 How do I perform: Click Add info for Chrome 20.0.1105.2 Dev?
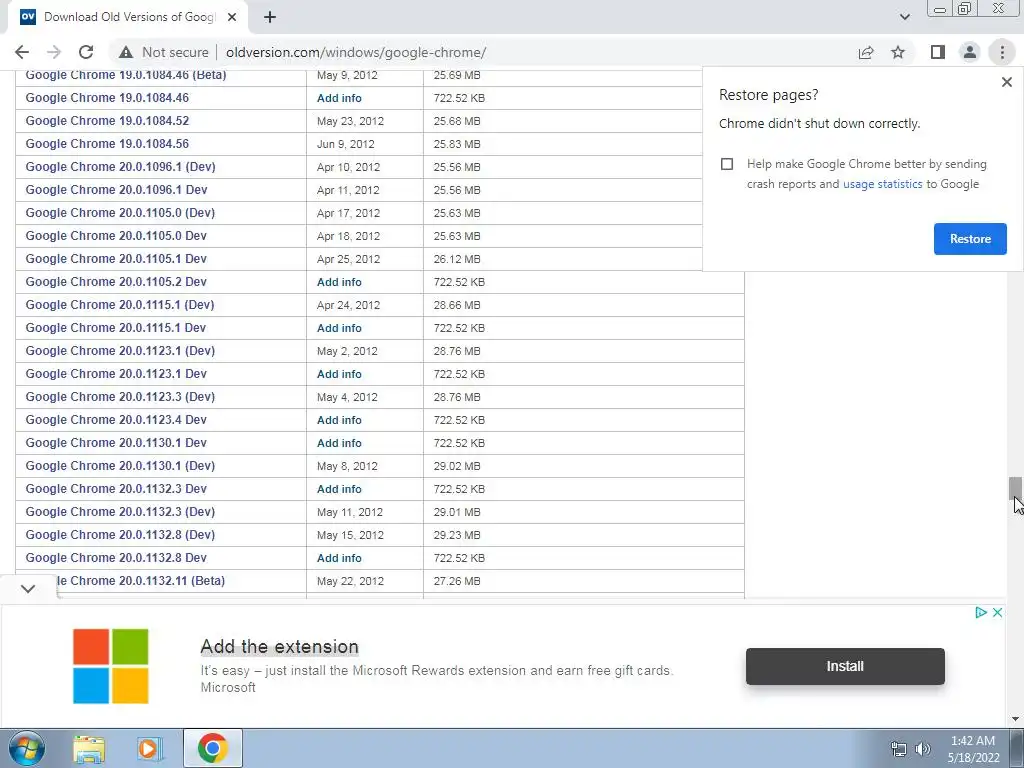[339, 282]
